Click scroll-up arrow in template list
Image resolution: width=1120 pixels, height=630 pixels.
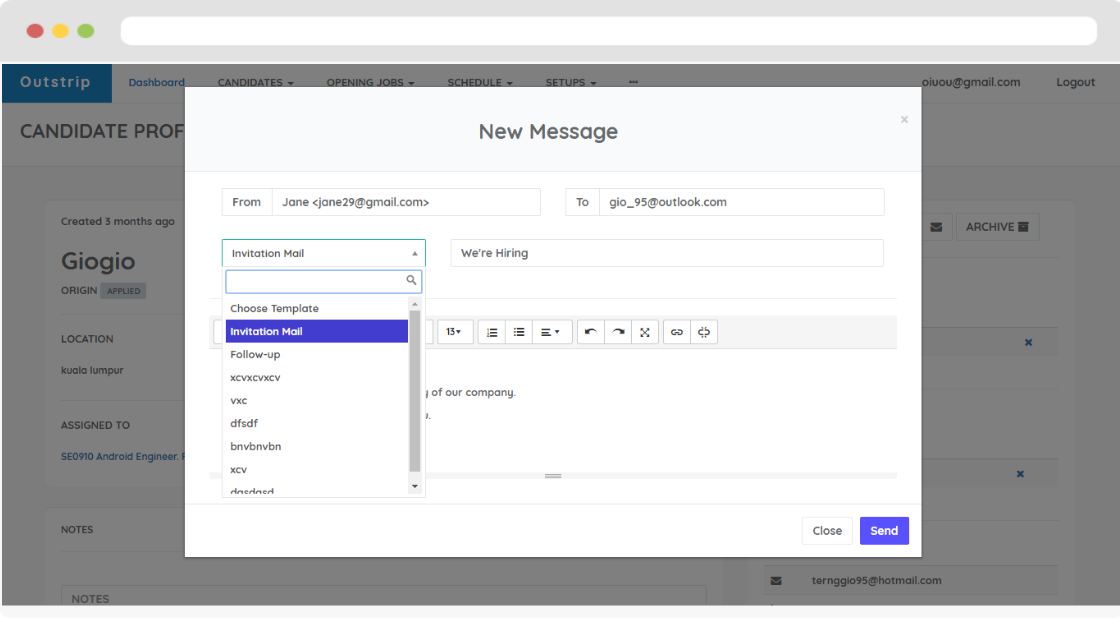(415, 304)
